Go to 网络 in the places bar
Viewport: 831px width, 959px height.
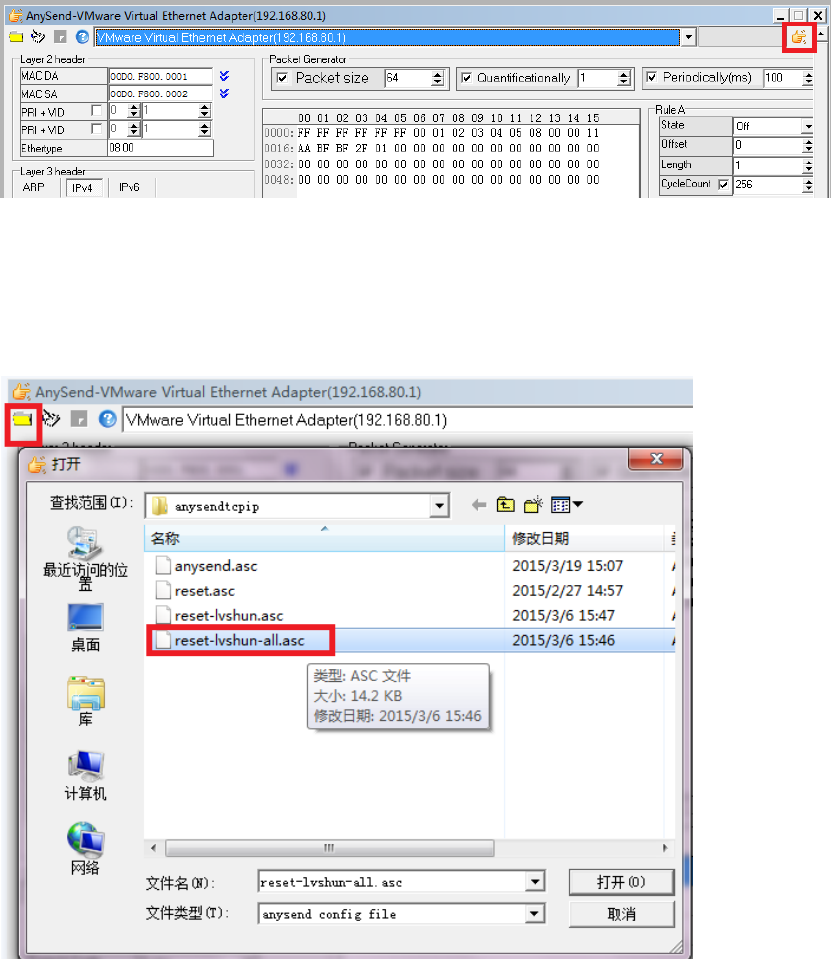[x=85, y=849]
